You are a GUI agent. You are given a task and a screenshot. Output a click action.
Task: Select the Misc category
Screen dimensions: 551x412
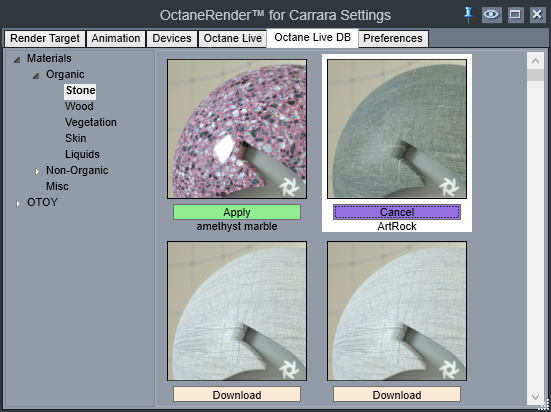click(x=57, y=186)
